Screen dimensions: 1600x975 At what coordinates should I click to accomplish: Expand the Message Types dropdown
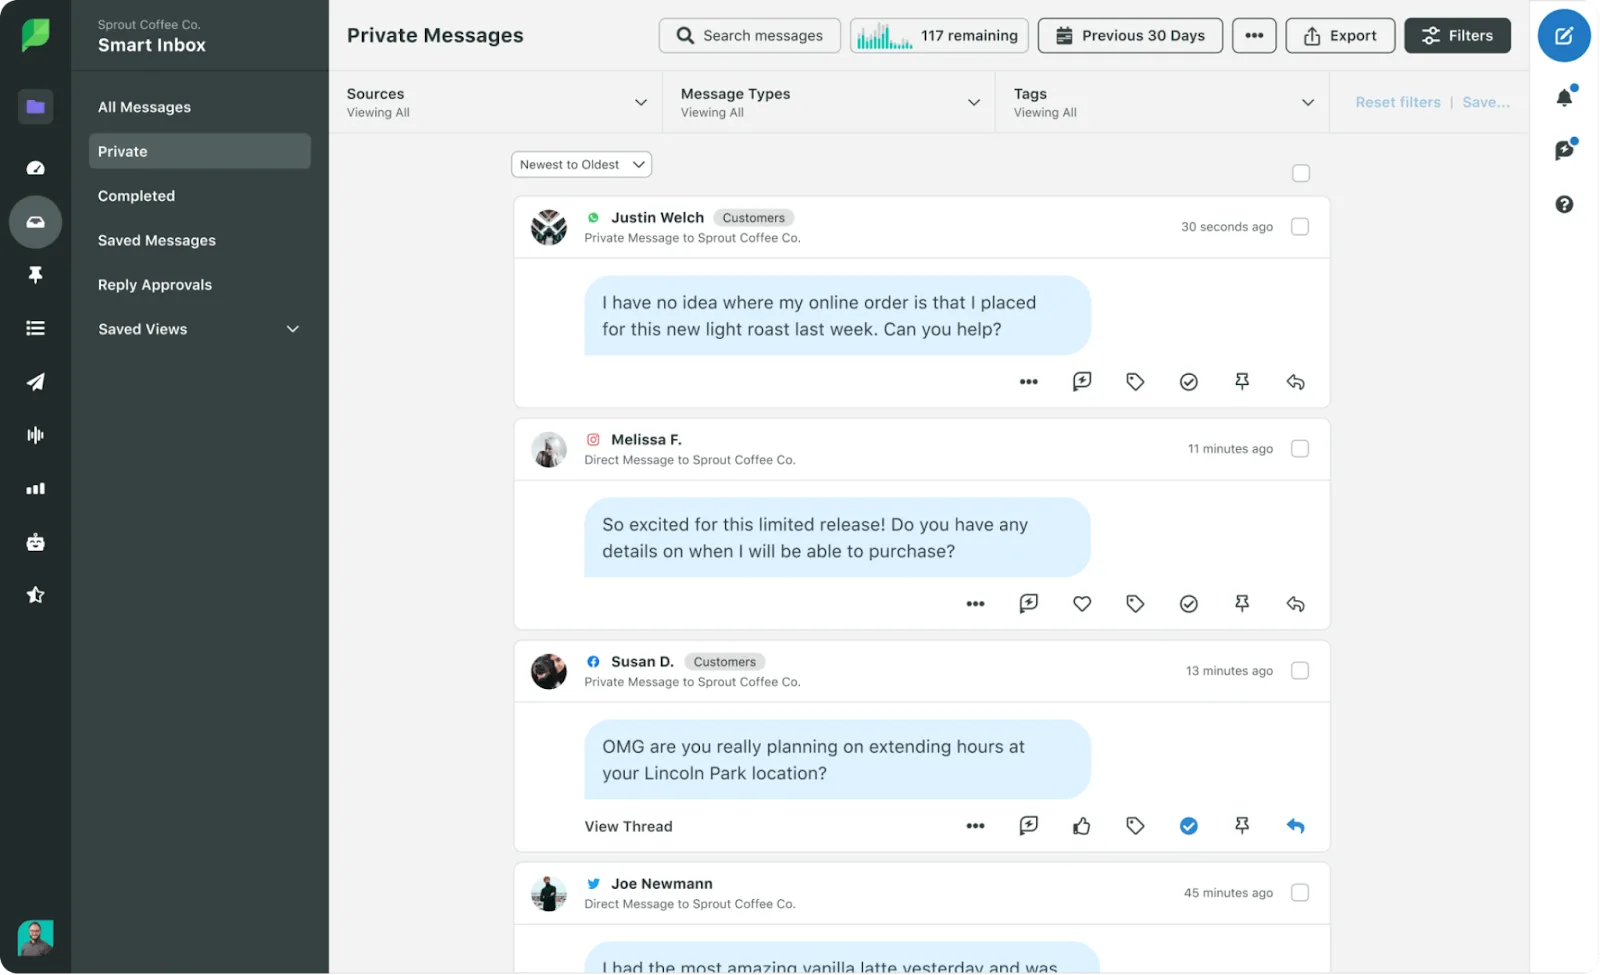coord(829,101)
